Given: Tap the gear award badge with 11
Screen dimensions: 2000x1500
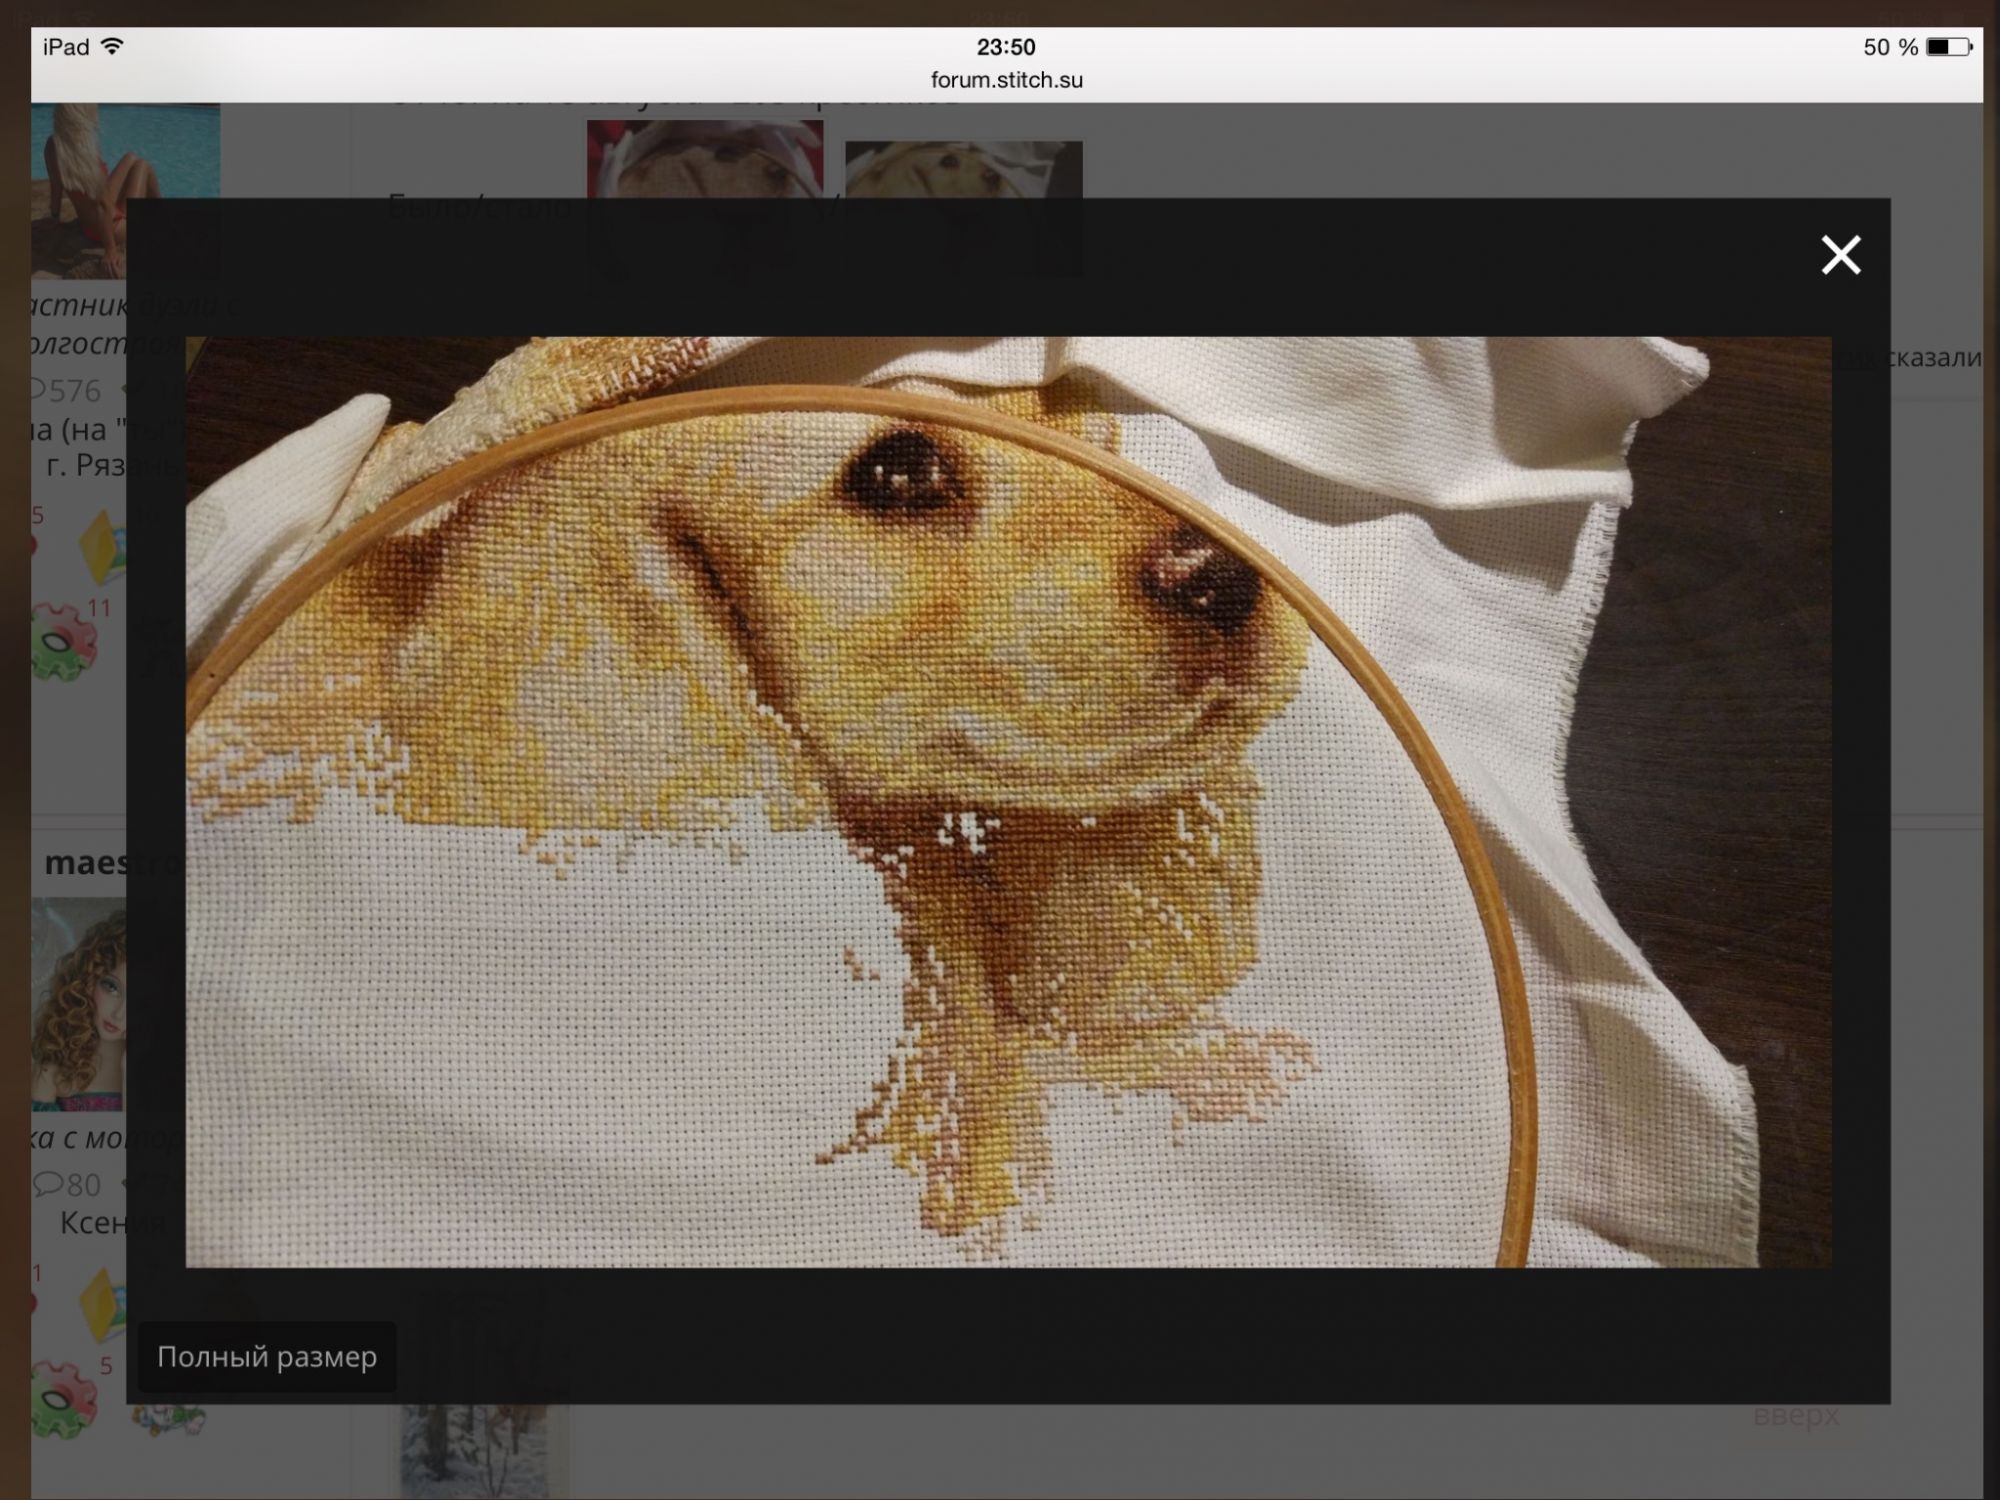Looking at the screenshot, I should coord(66,642).
